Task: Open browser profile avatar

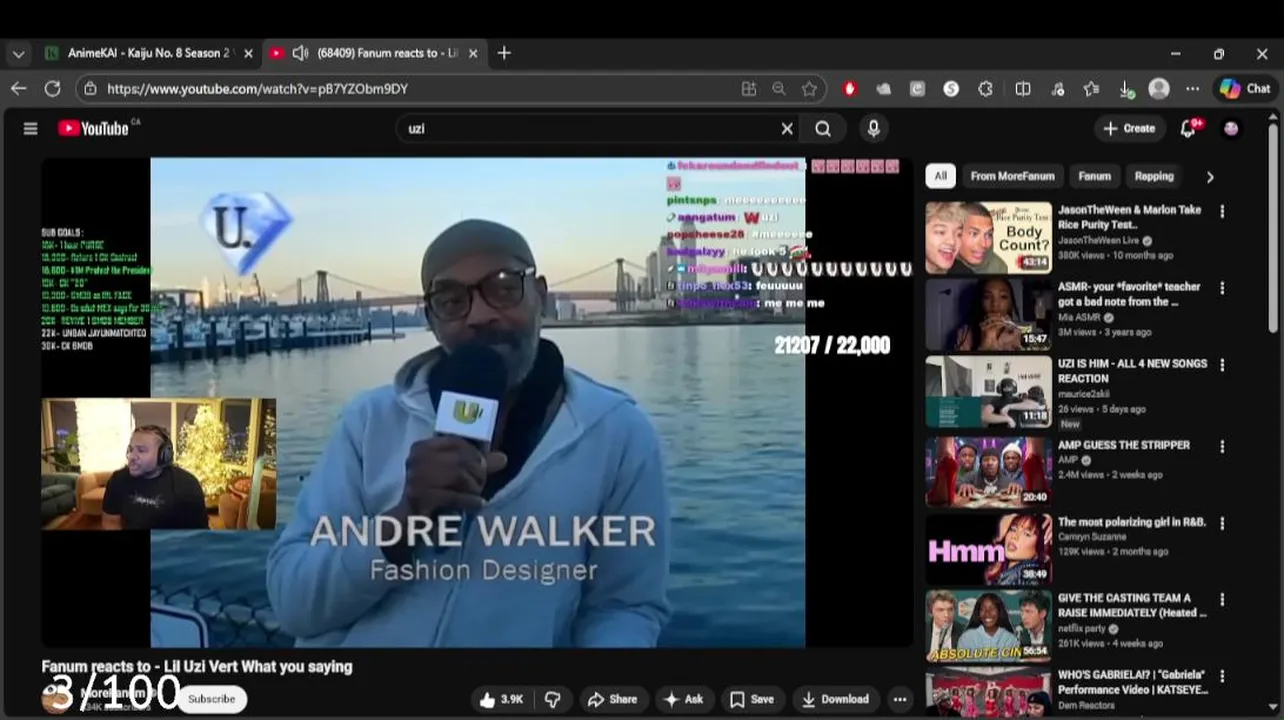Action: (1159, 89)
